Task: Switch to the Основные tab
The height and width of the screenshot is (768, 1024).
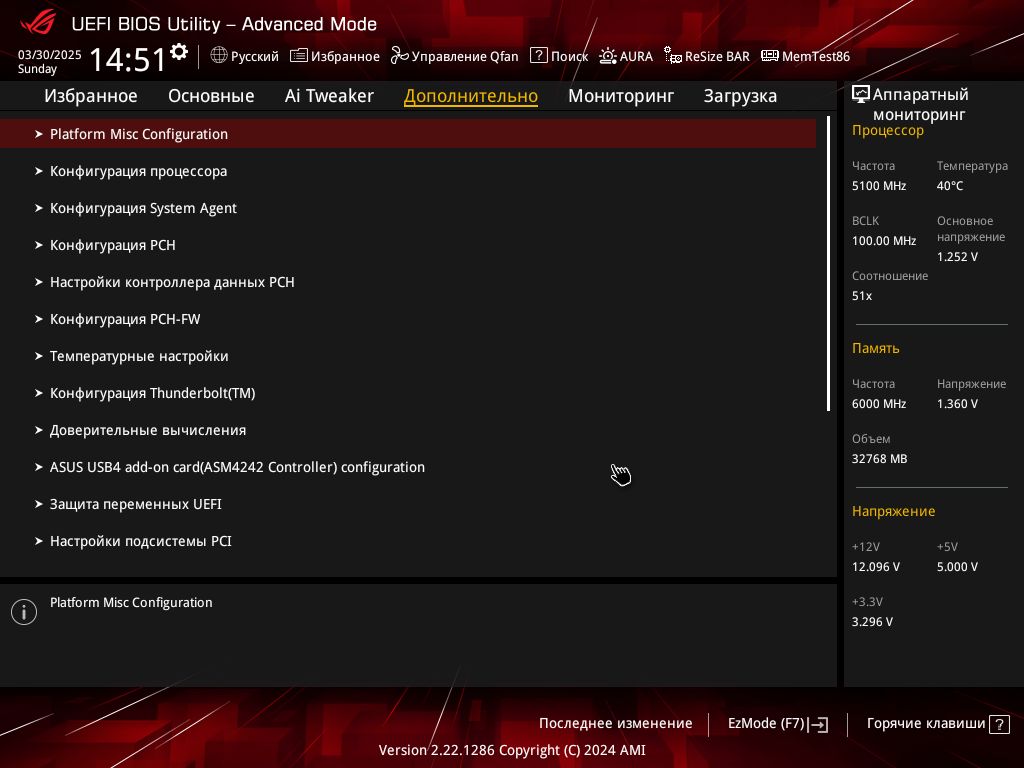Action: coord(211,96)
